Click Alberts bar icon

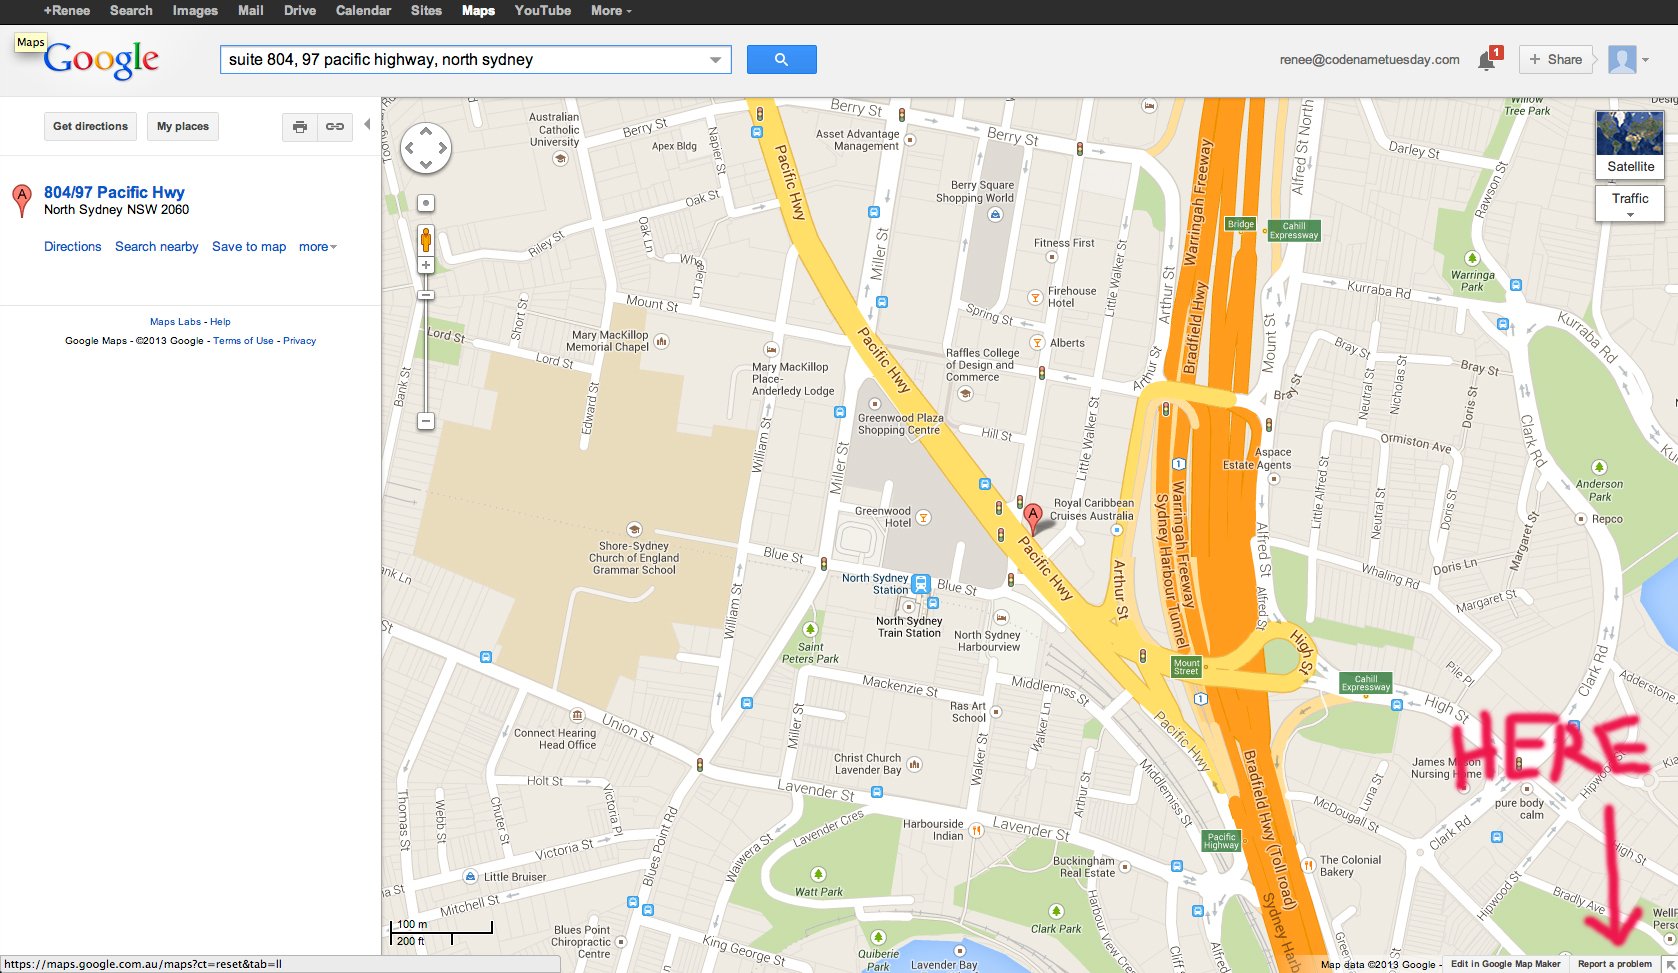coord(1037,343)
